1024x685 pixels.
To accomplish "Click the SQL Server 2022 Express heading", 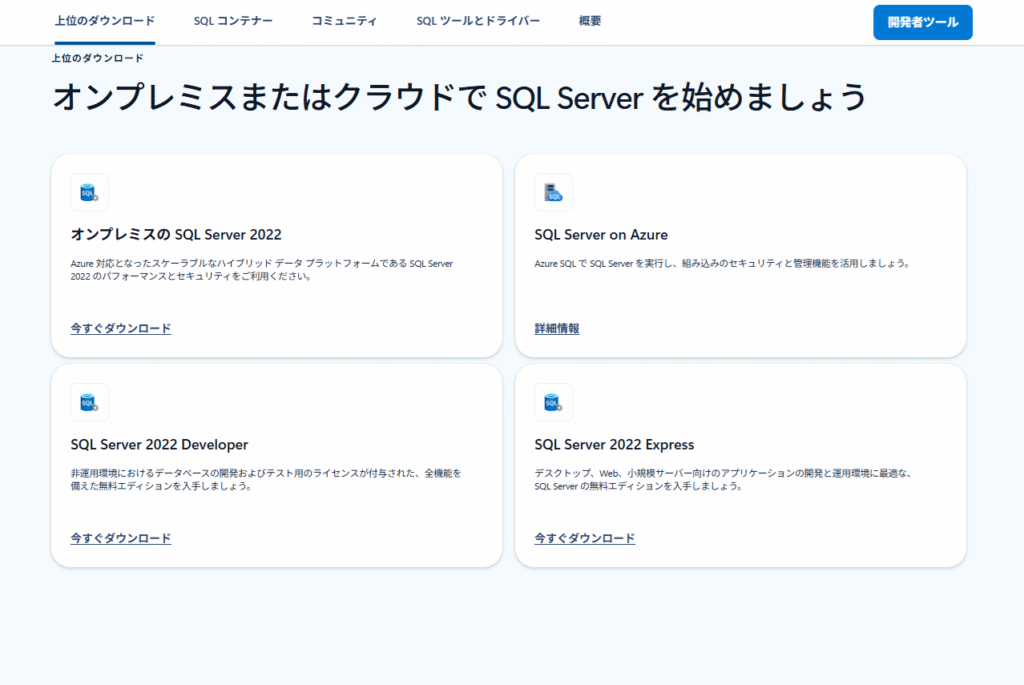I will (614, 445).
